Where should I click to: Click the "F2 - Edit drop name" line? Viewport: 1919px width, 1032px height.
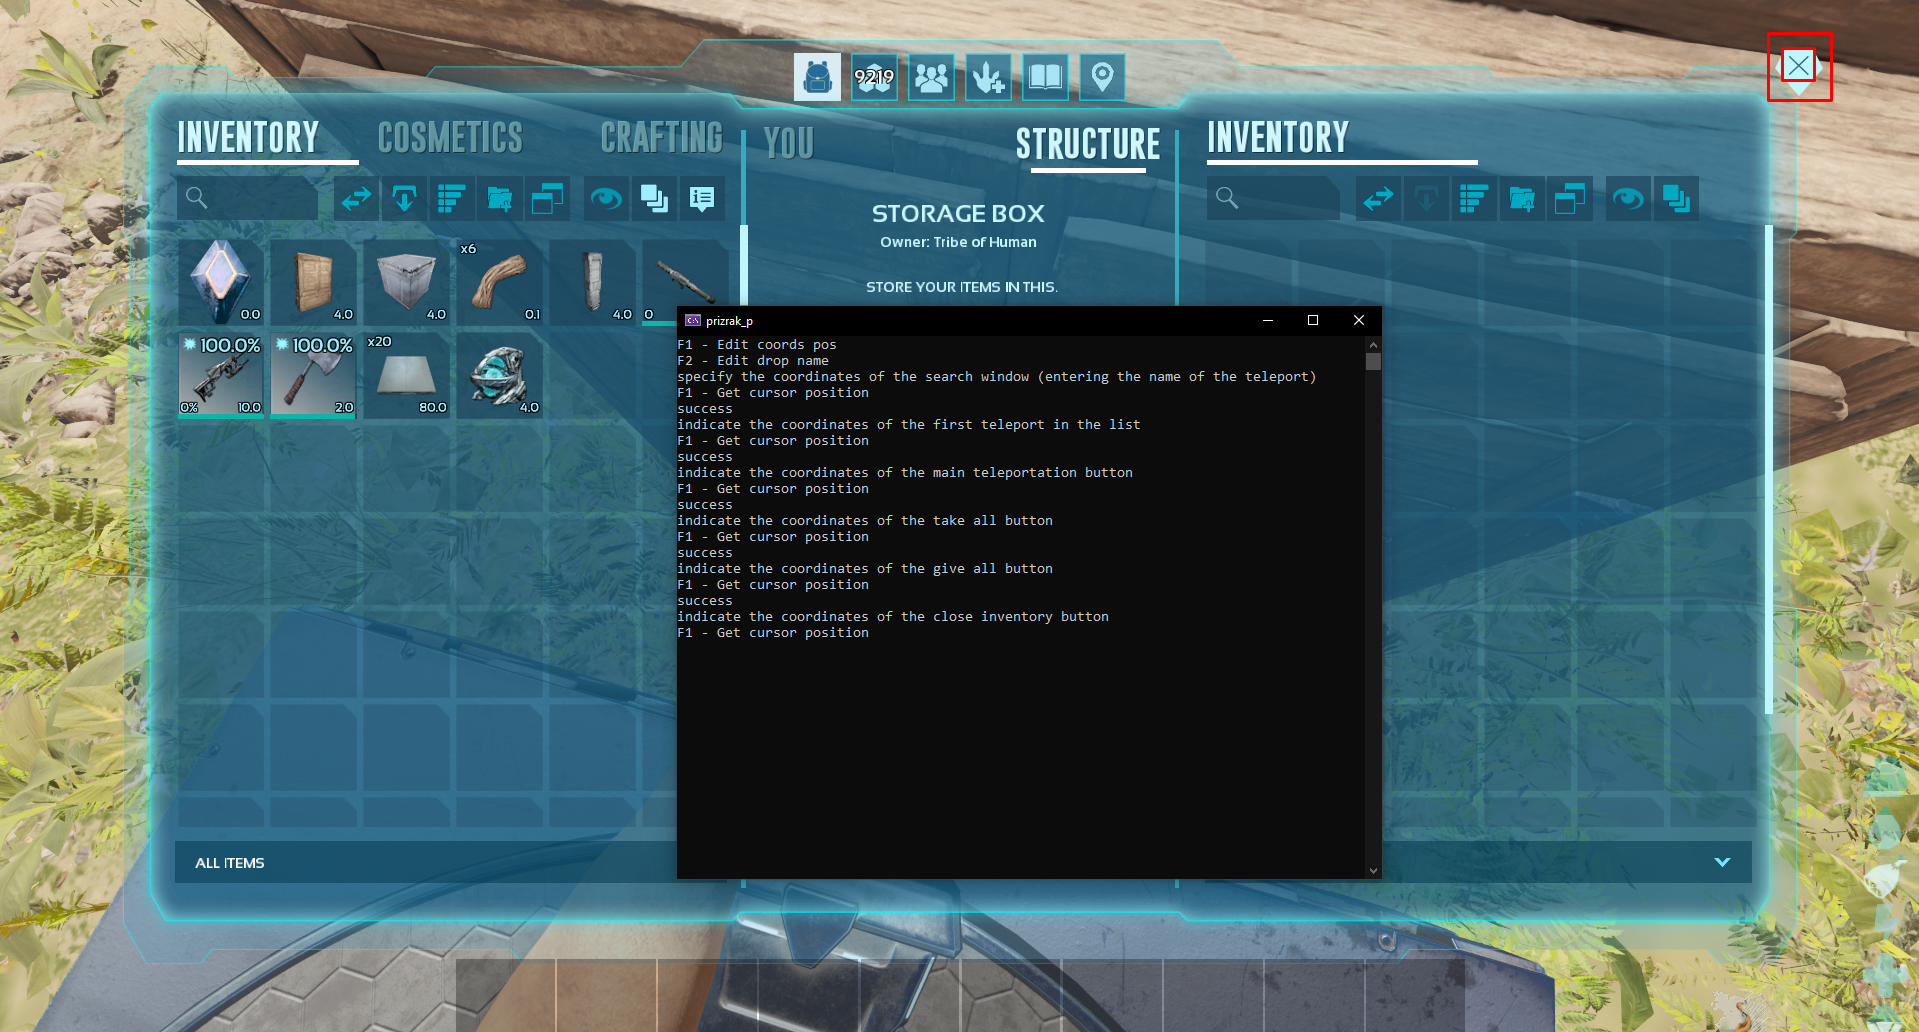753,361
